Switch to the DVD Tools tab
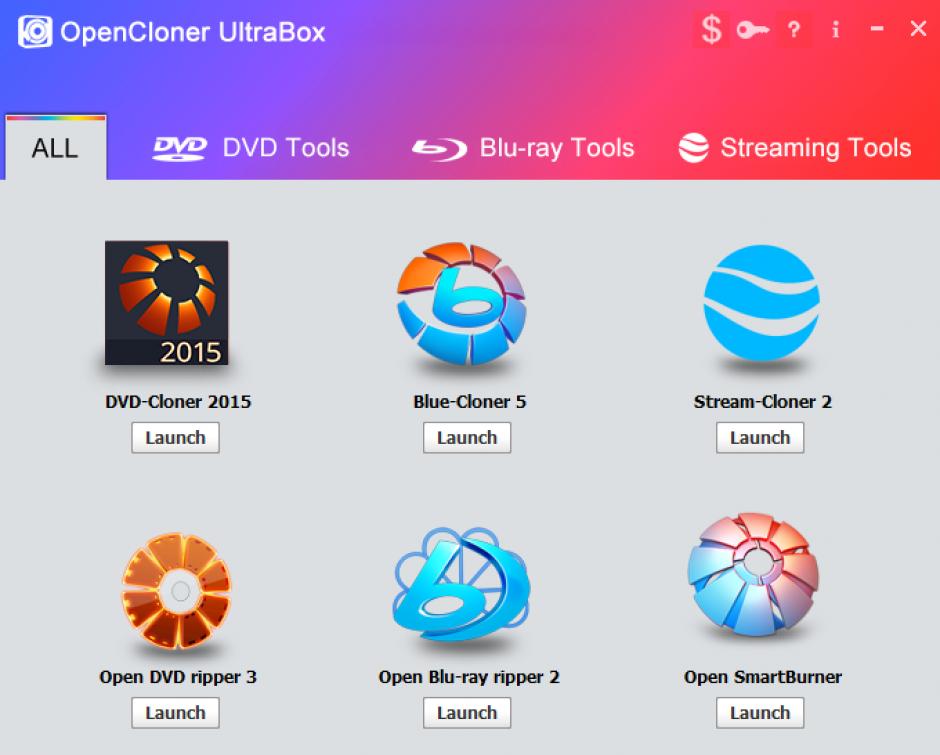The width and height of the screenshot is (940, 755). click(251, 148)
